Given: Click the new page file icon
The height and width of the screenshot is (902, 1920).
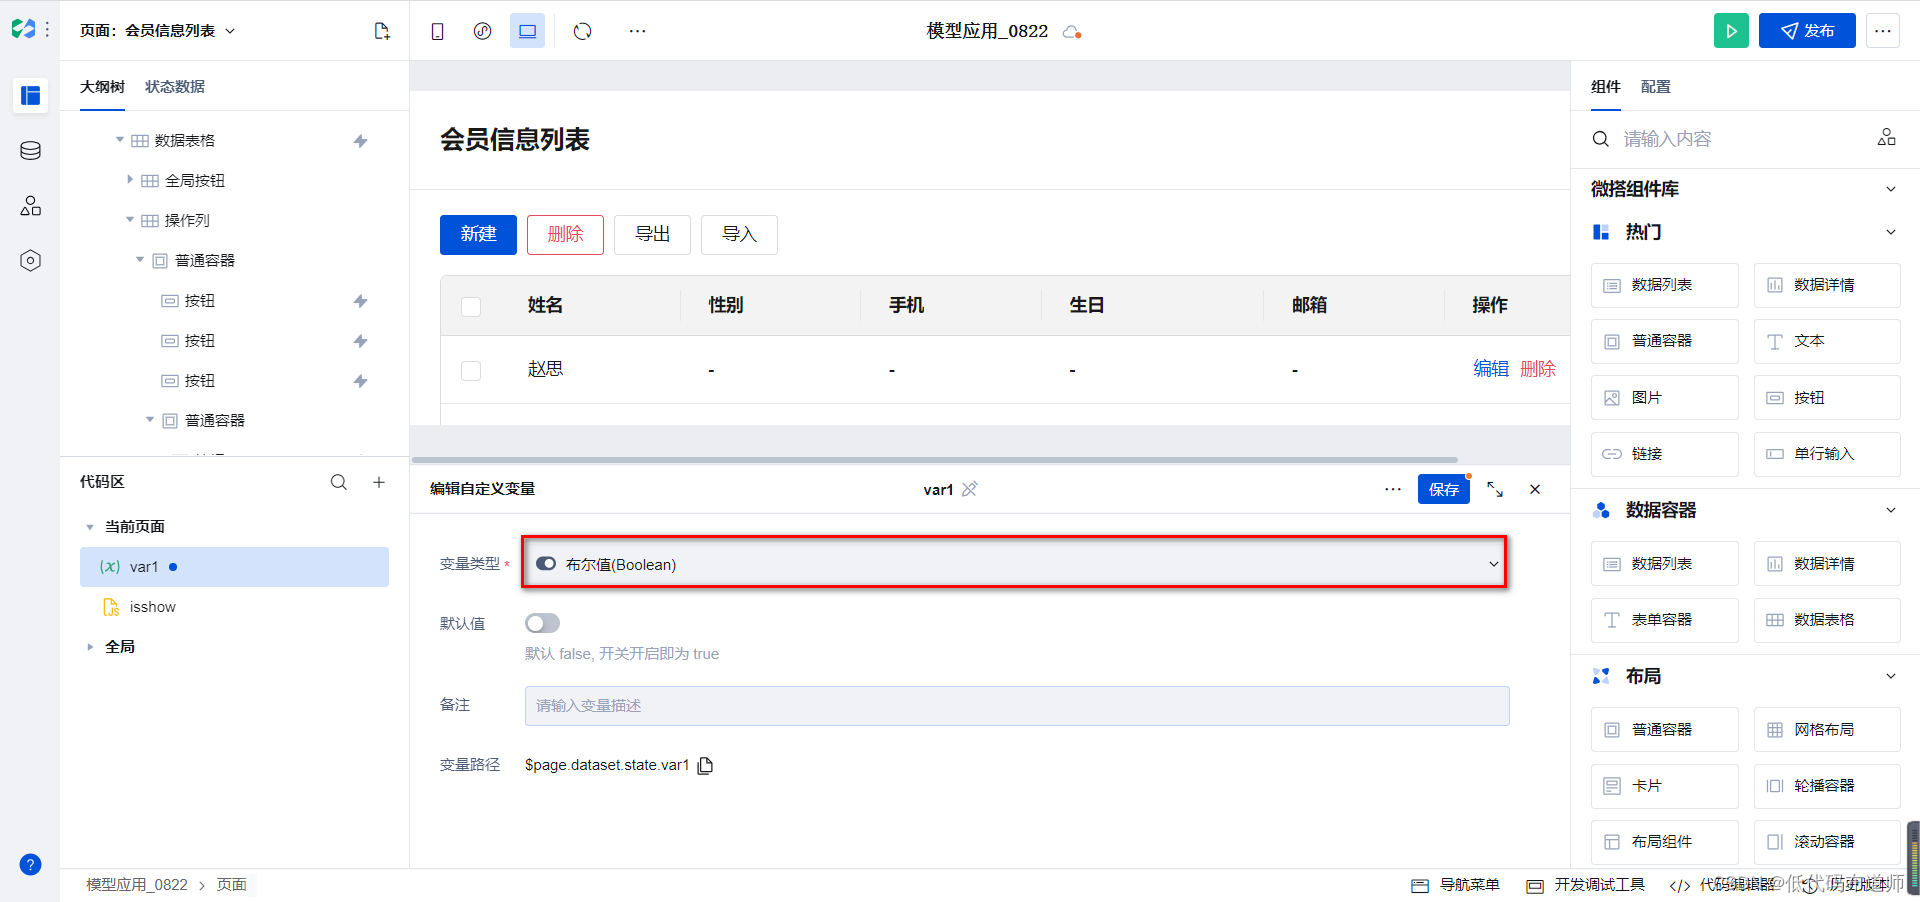Looking at the screenshot, I should point(382,31).
